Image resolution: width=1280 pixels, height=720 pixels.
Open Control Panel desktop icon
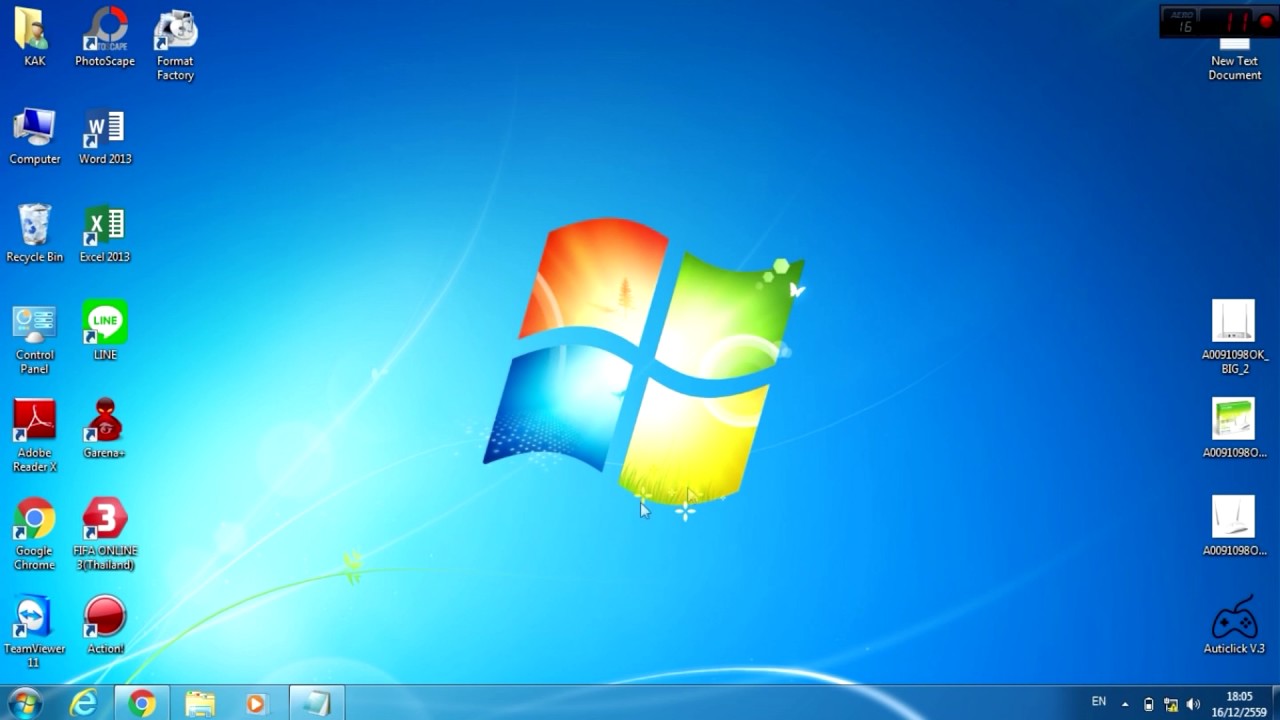34,340
